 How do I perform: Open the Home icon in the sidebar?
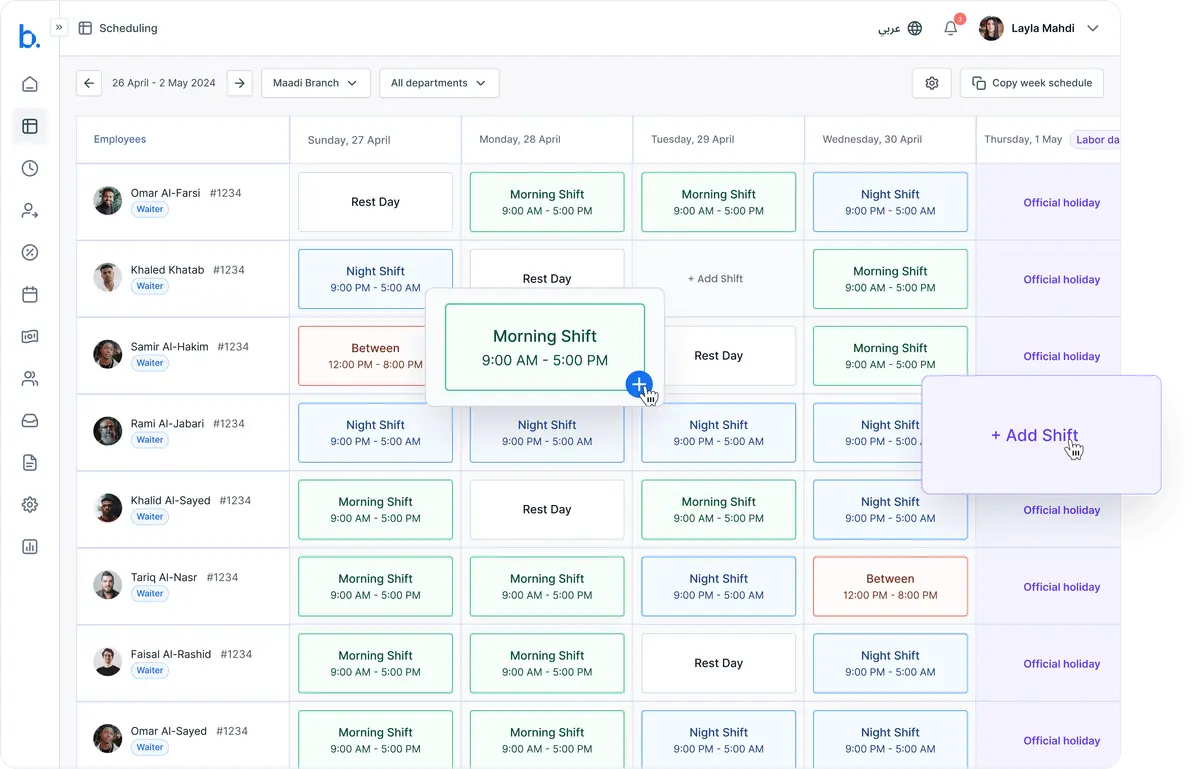click(30, 84)
